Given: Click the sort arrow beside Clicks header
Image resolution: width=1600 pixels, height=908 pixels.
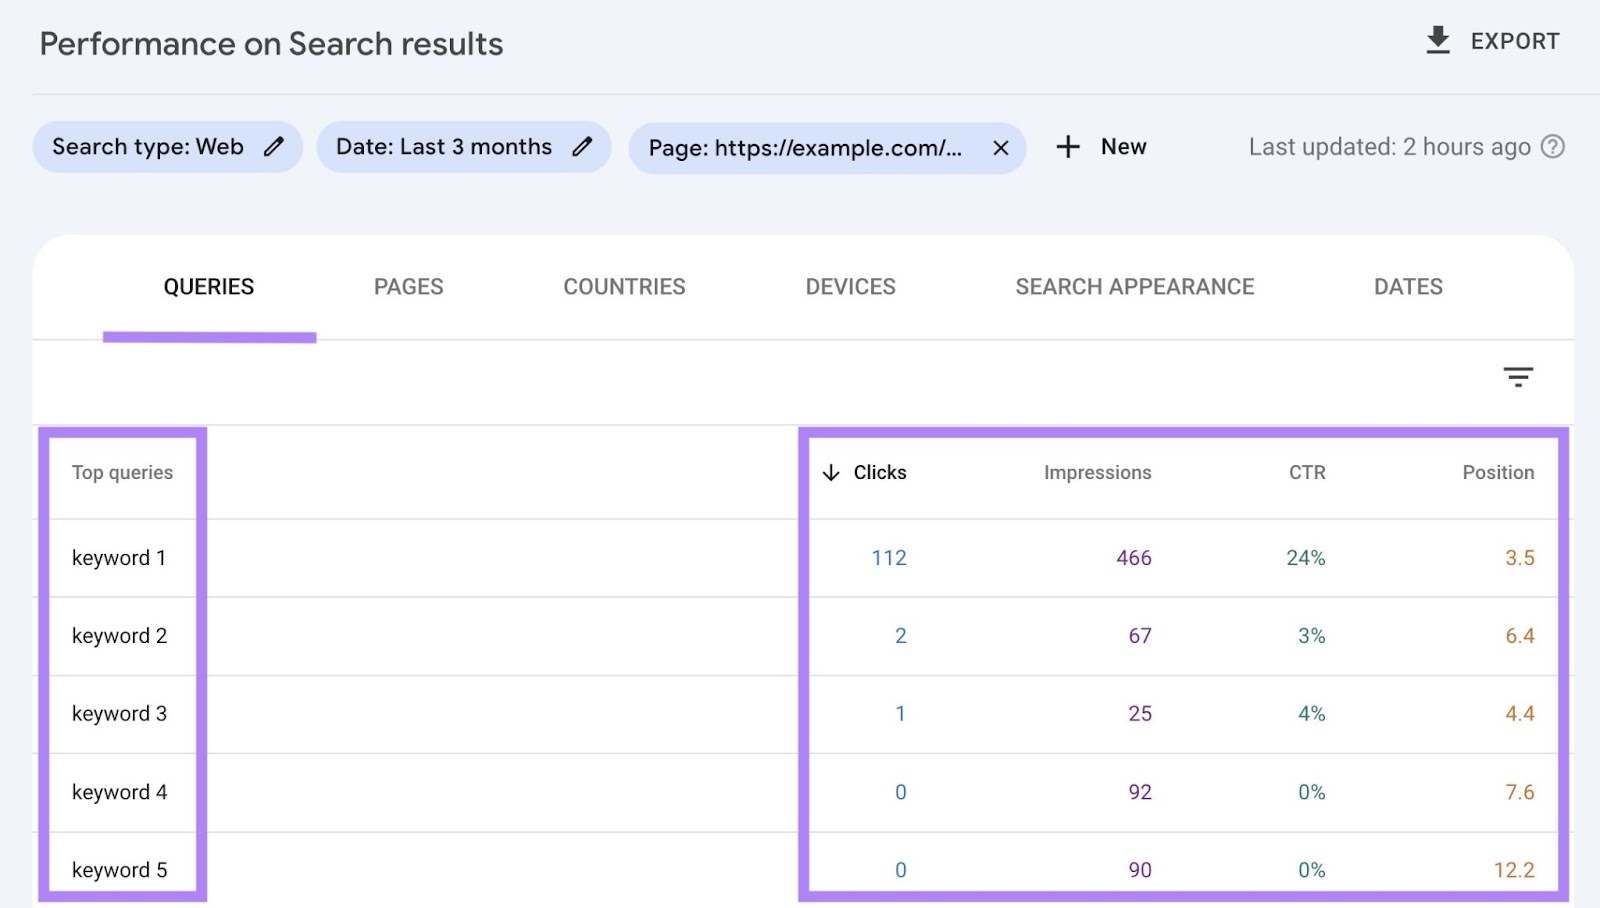Looking at the screenshot, I should point(831,473).
